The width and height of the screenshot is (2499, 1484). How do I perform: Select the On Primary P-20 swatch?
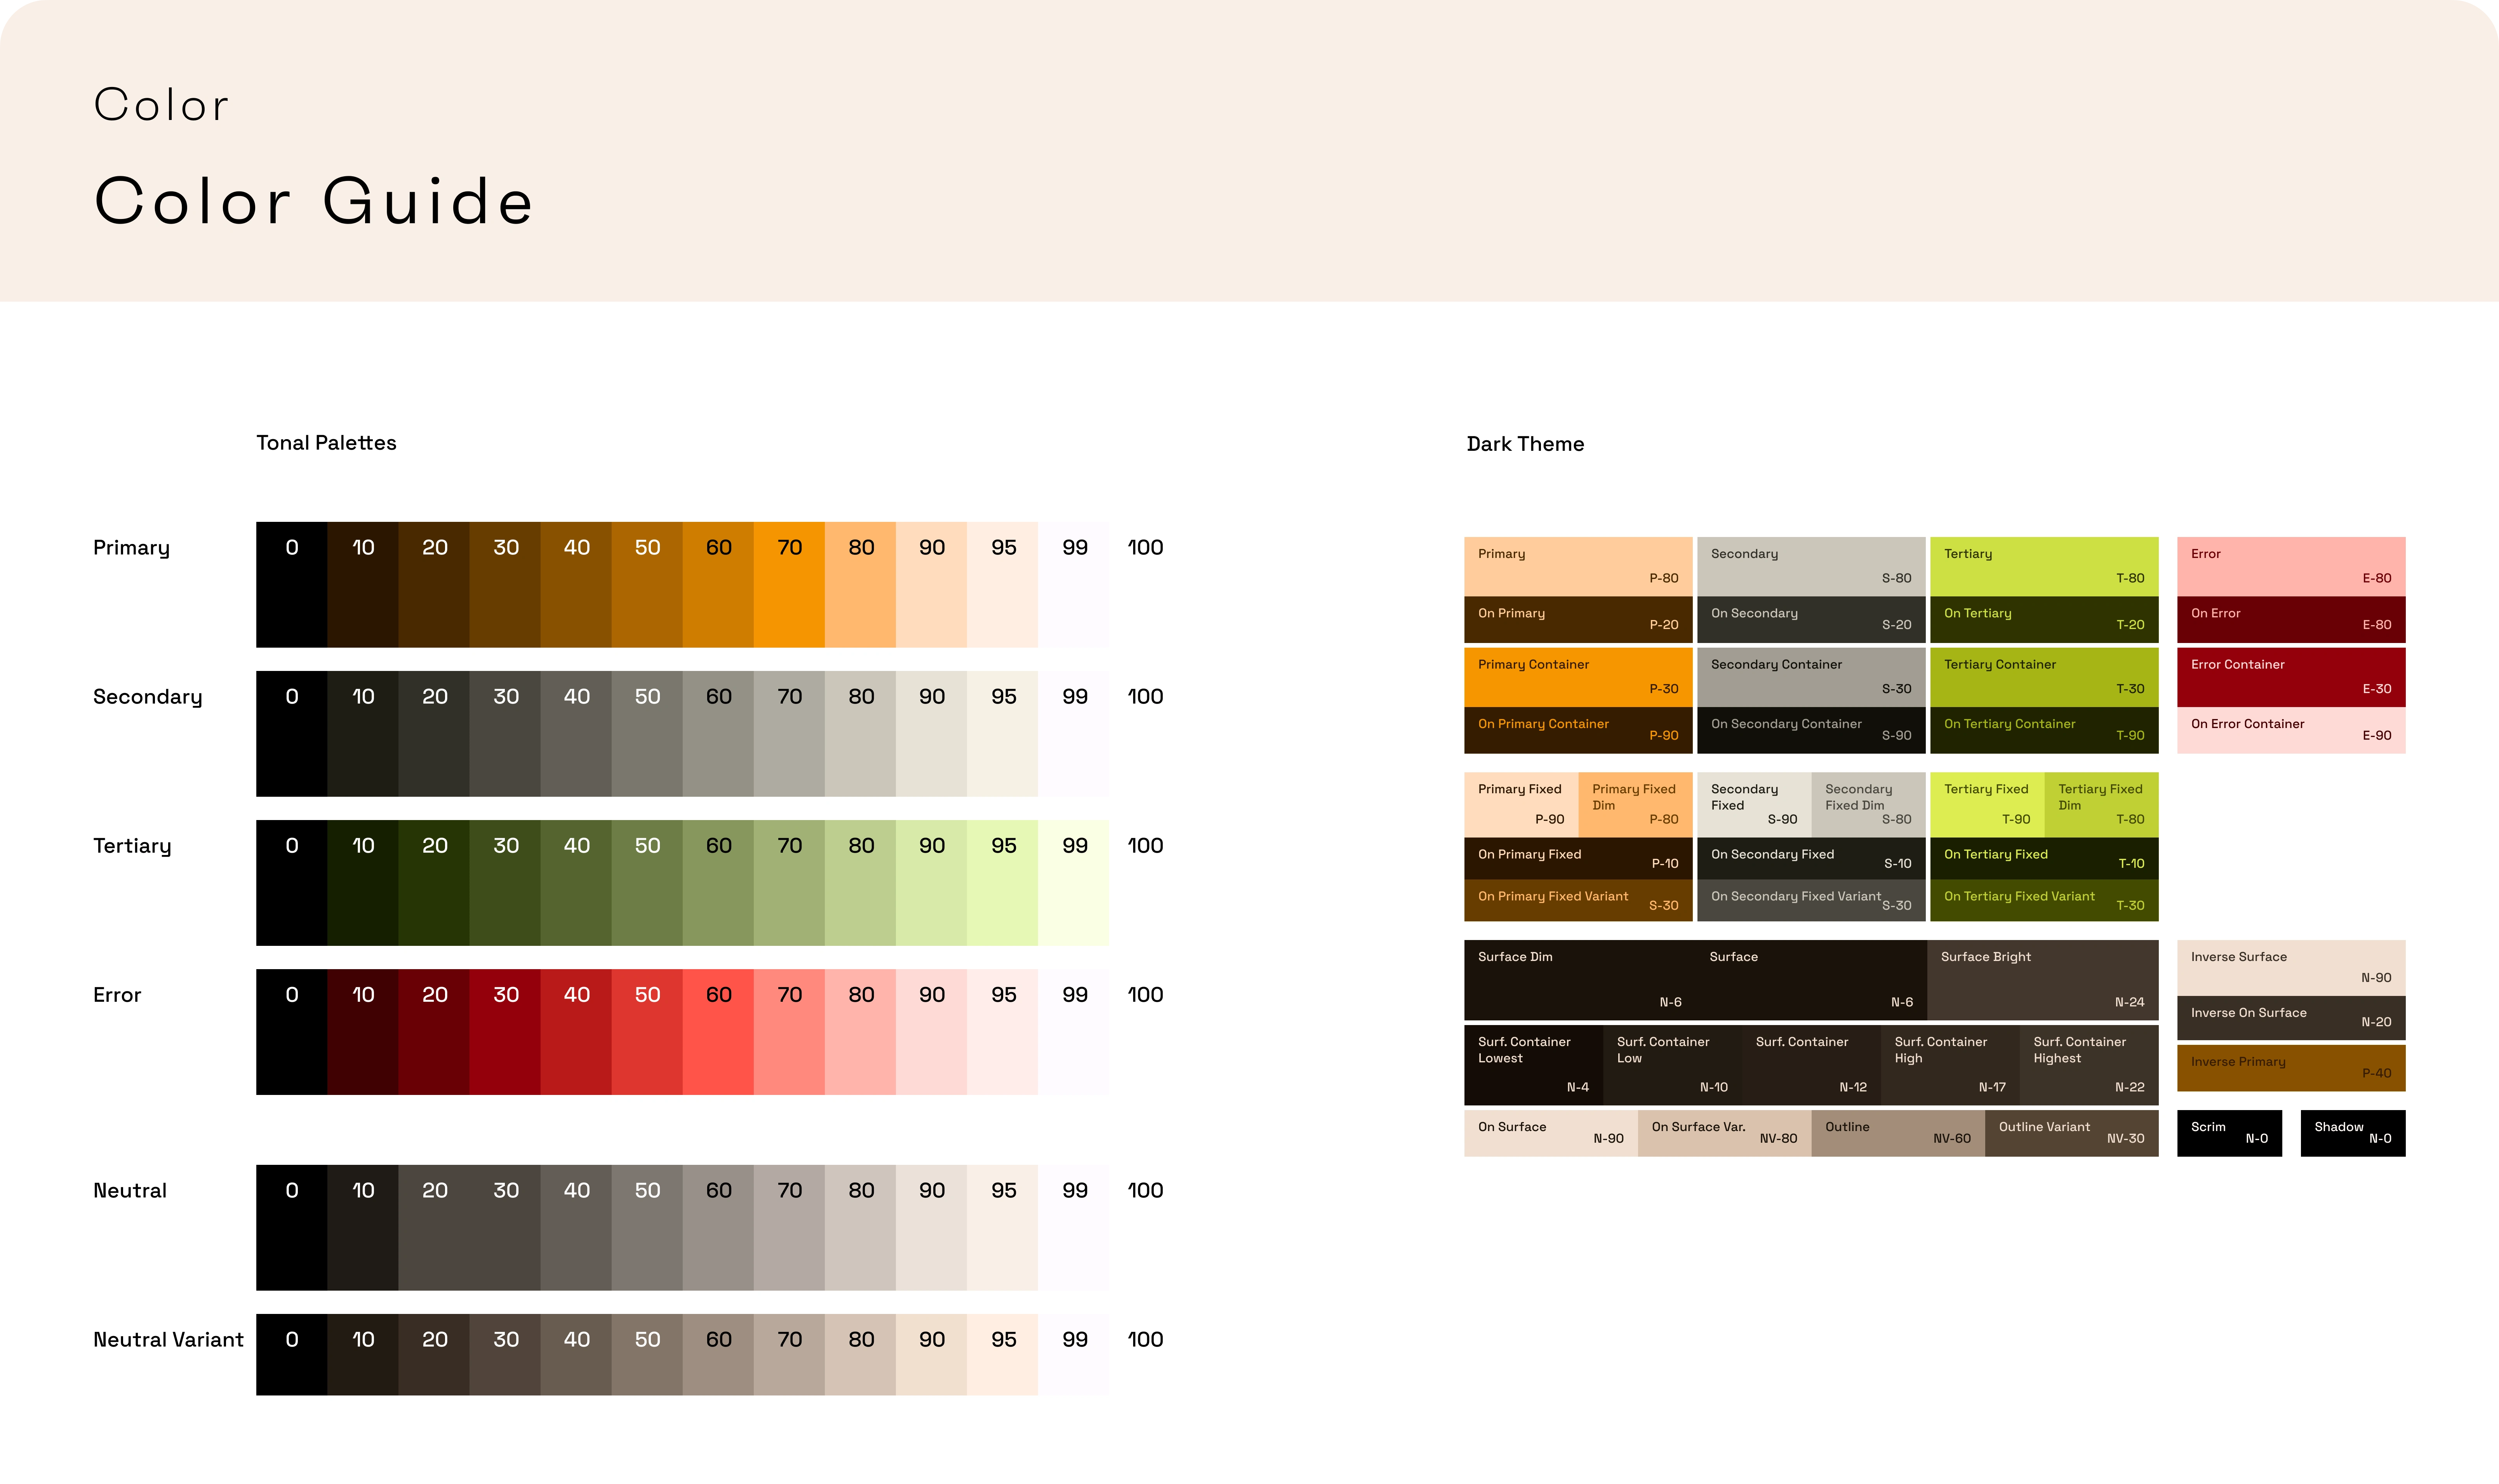(x=1578, y=620)
